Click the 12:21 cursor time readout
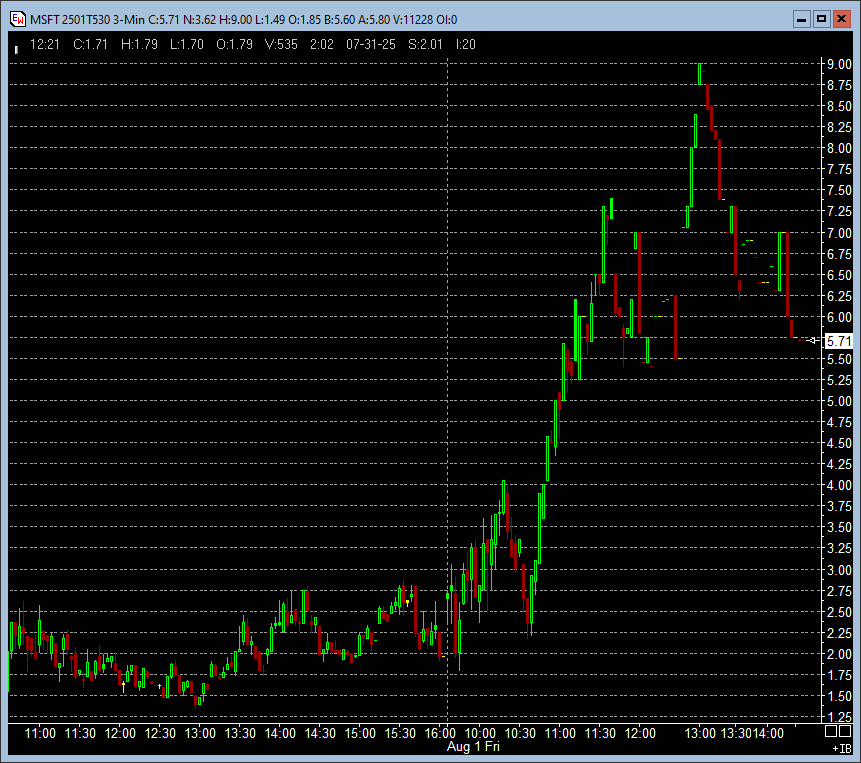Viewport: 861px width, 763px height. (44, 44)
